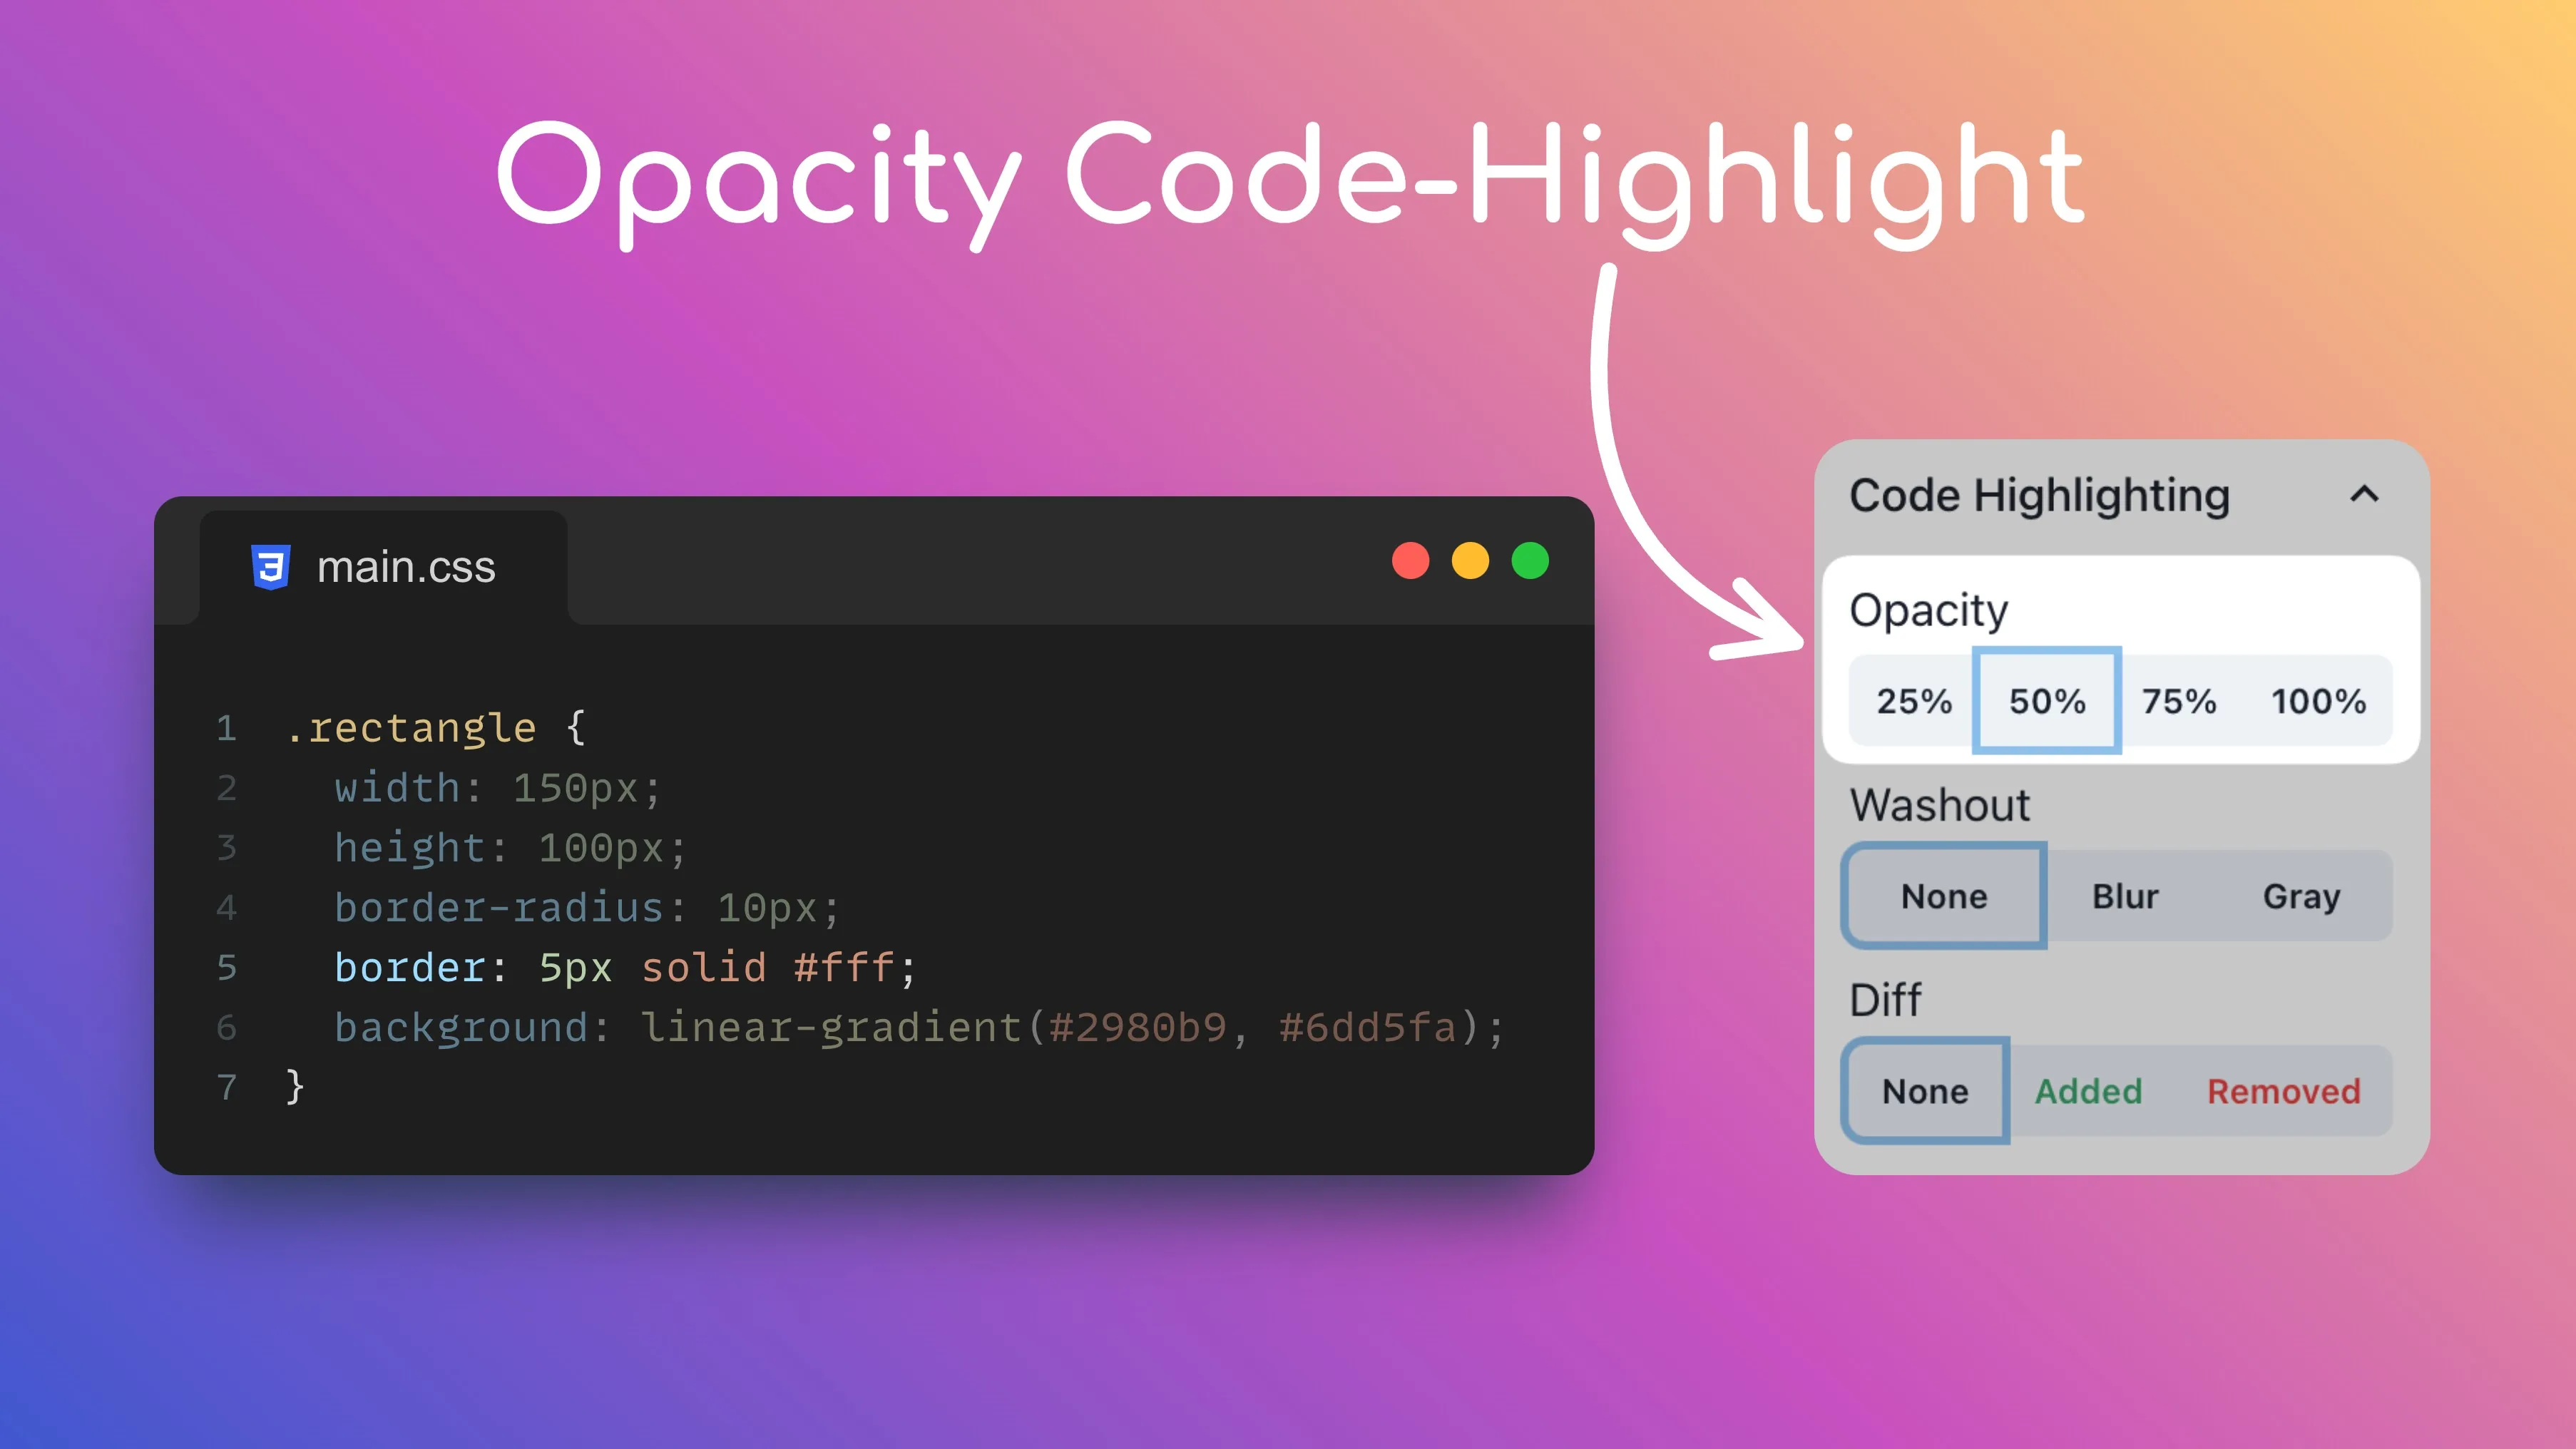This screenshot has height=1449, width=2576.
Task: Select 75% opacity option
Action: [2178, 701]
